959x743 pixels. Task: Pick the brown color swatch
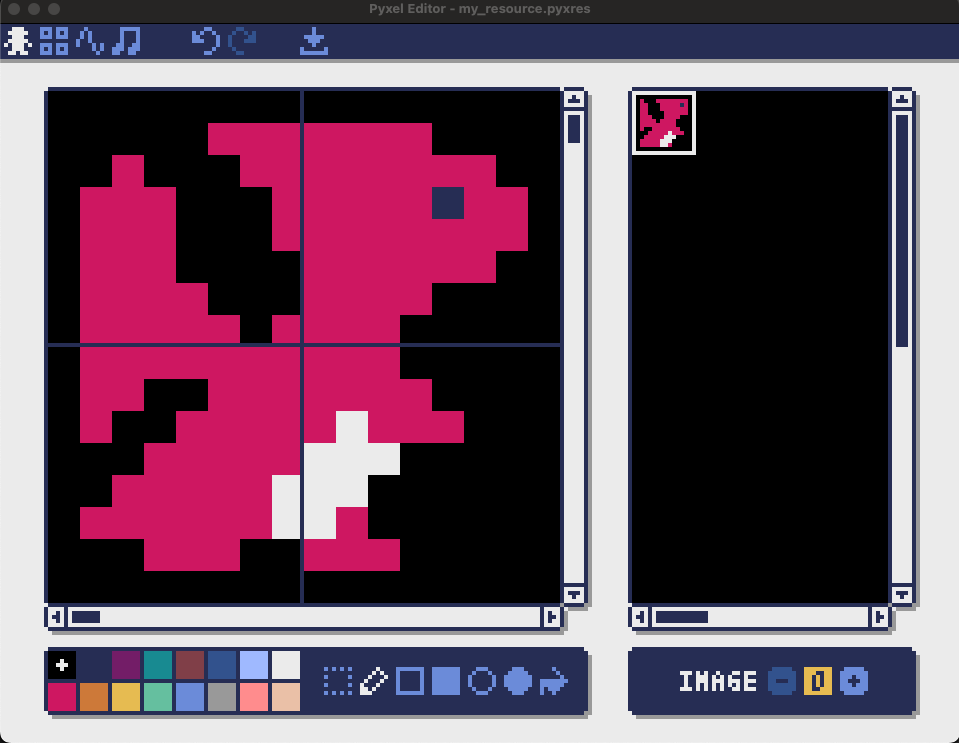click(190, 665)
